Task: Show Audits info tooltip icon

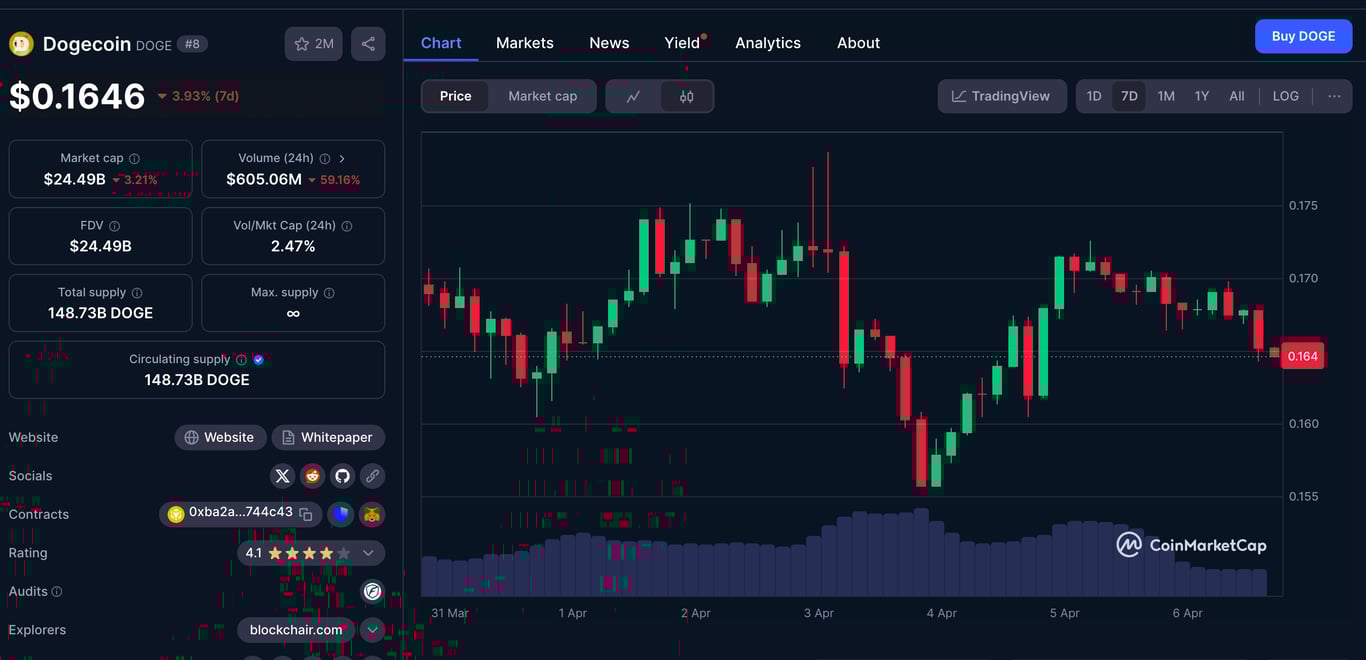Action: [x=56, y=592]
